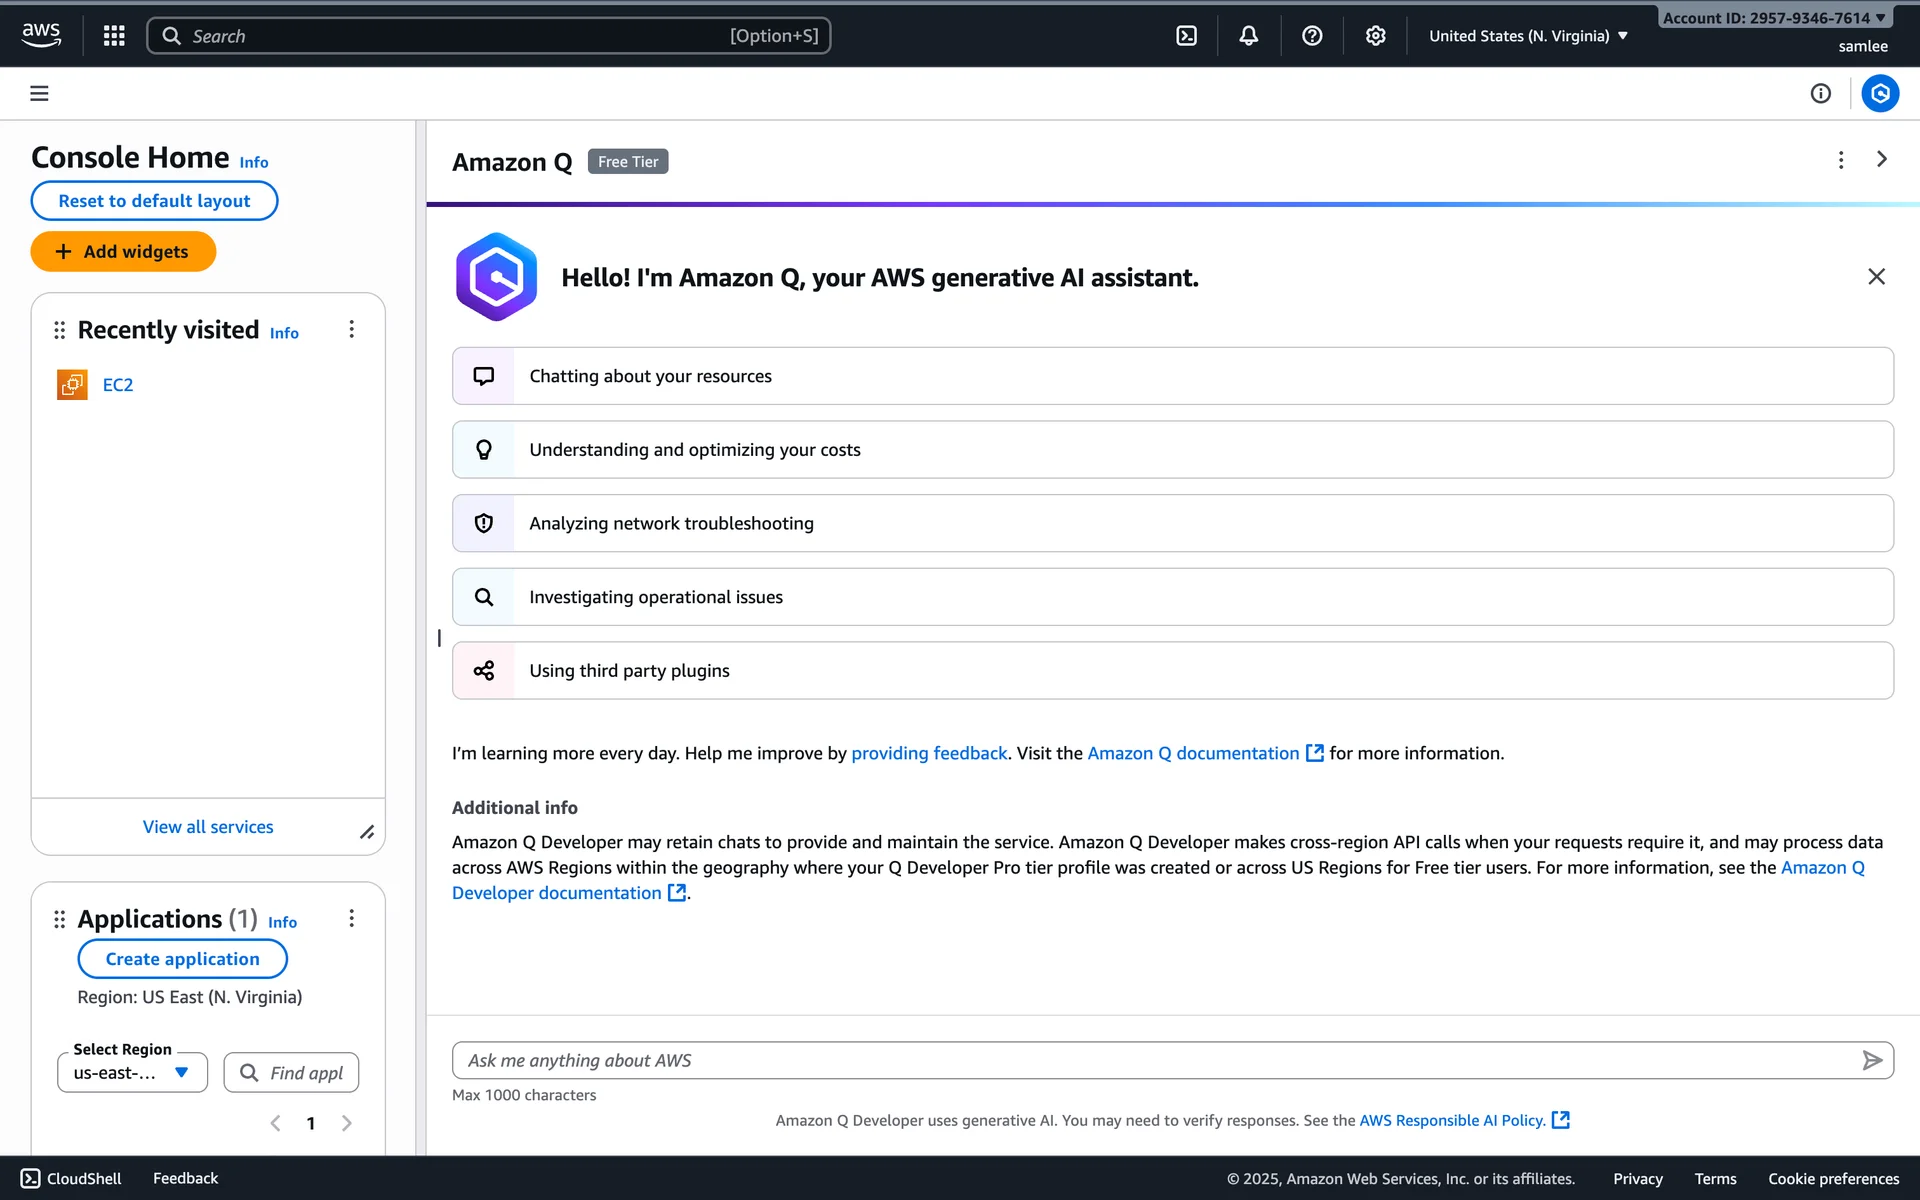
Task: Collapse Amazon Q panel with chevron
Action: pos(1881,160)
